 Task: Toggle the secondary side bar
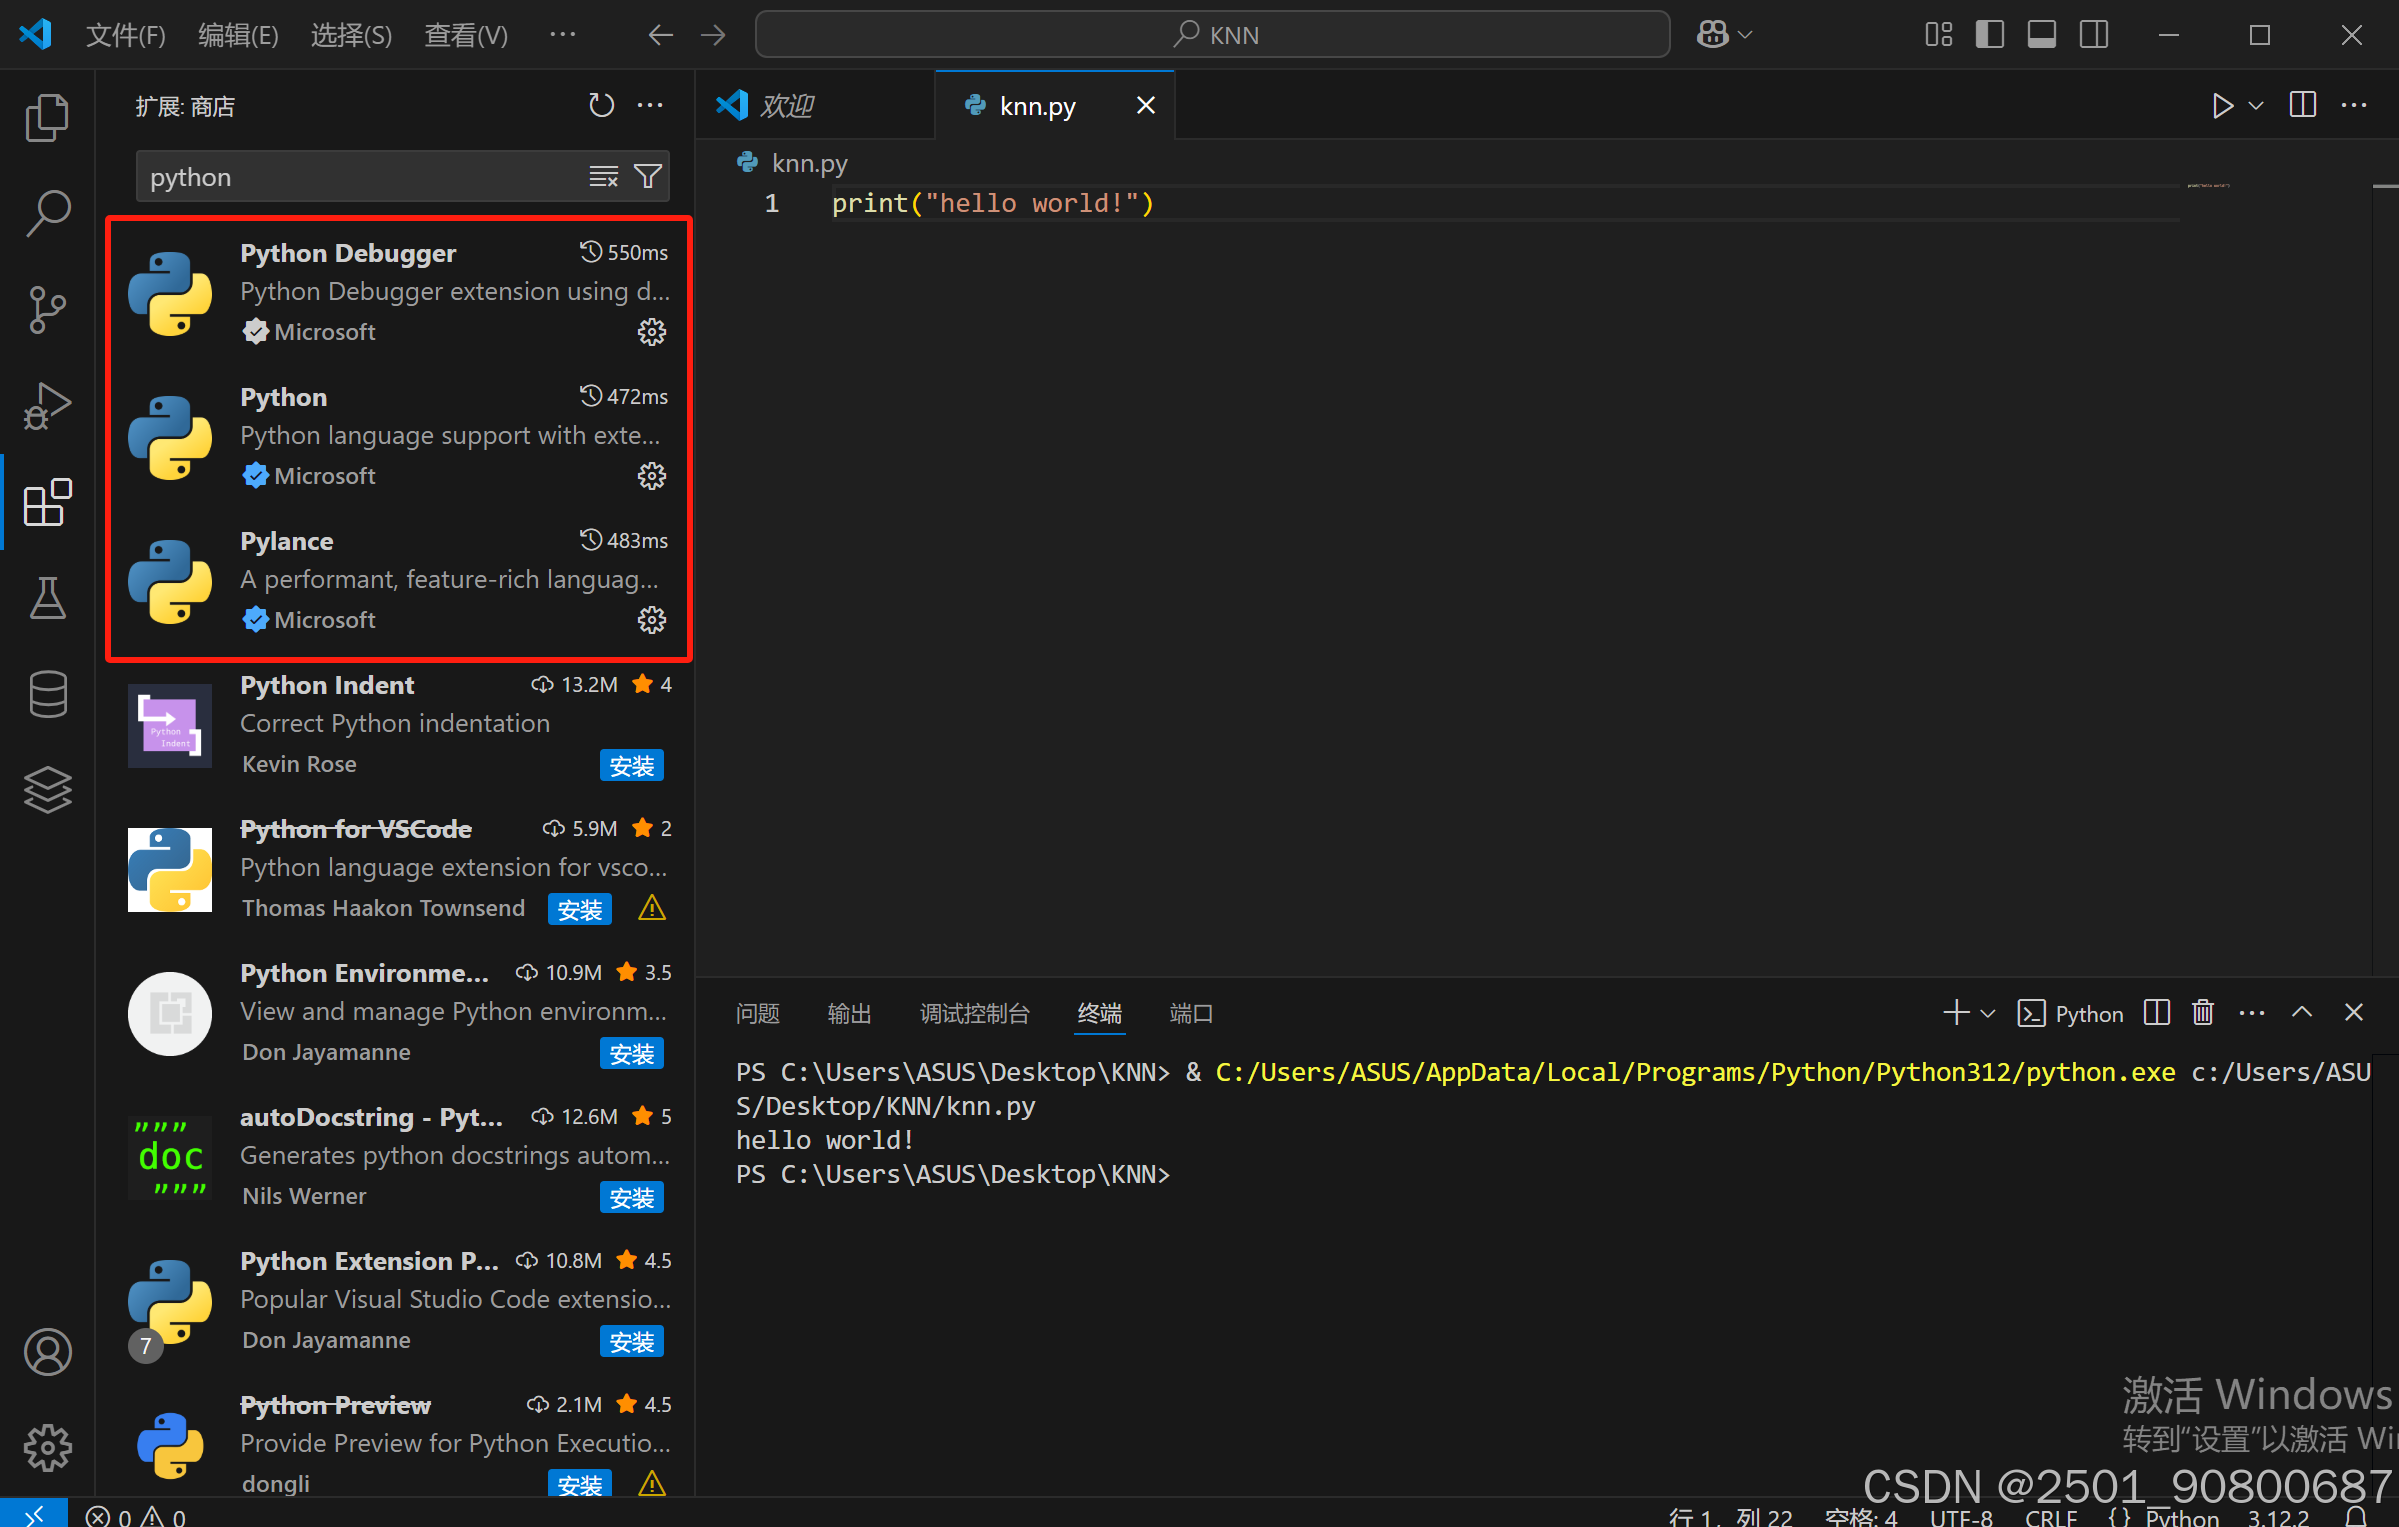pos(2093,35)
